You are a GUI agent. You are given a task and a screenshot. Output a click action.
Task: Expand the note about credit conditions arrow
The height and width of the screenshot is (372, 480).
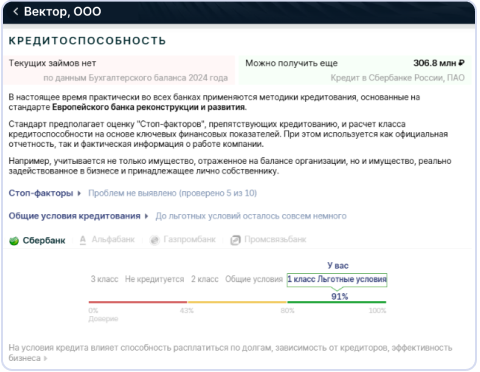[x=45, y=358]
